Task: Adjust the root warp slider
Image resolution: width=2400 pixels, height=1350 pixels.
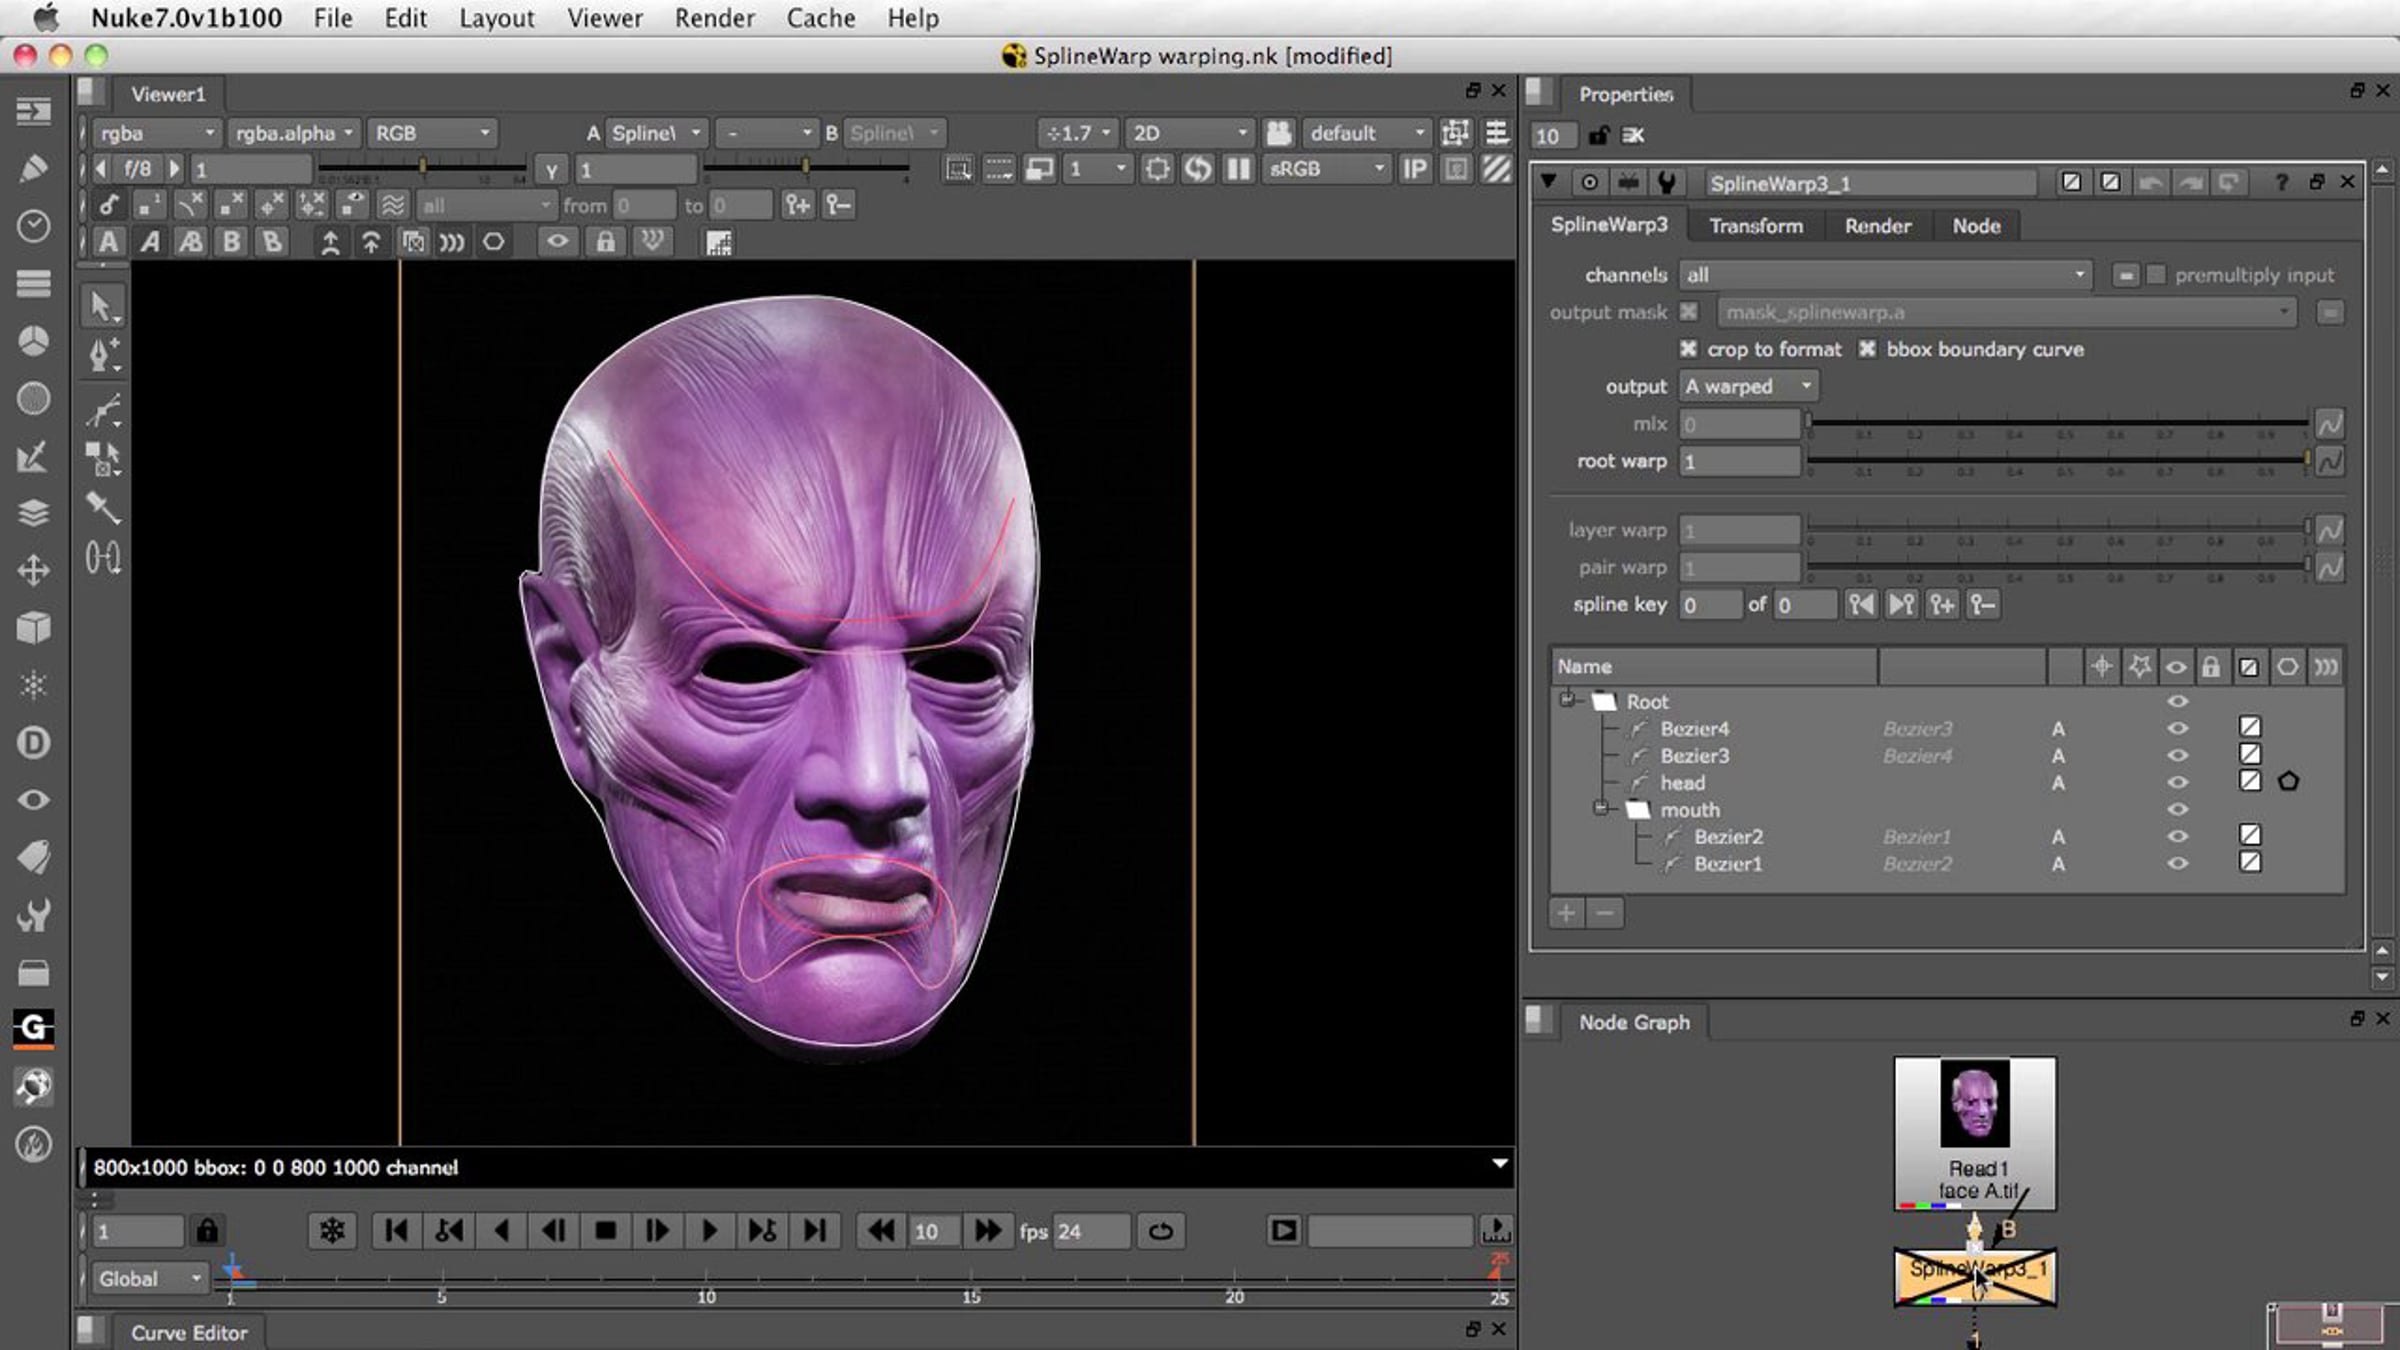Action: click(2058, 461)
